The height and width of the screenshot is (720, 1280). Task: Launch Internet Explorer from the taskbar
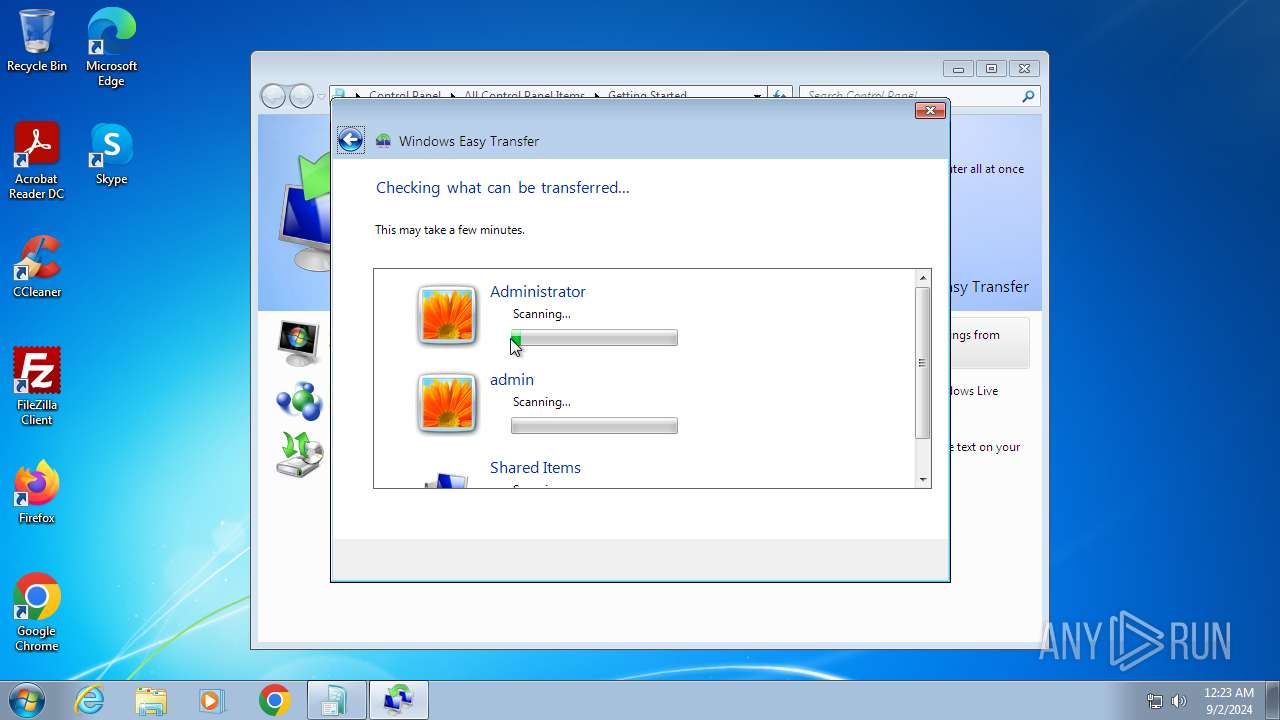90,700
